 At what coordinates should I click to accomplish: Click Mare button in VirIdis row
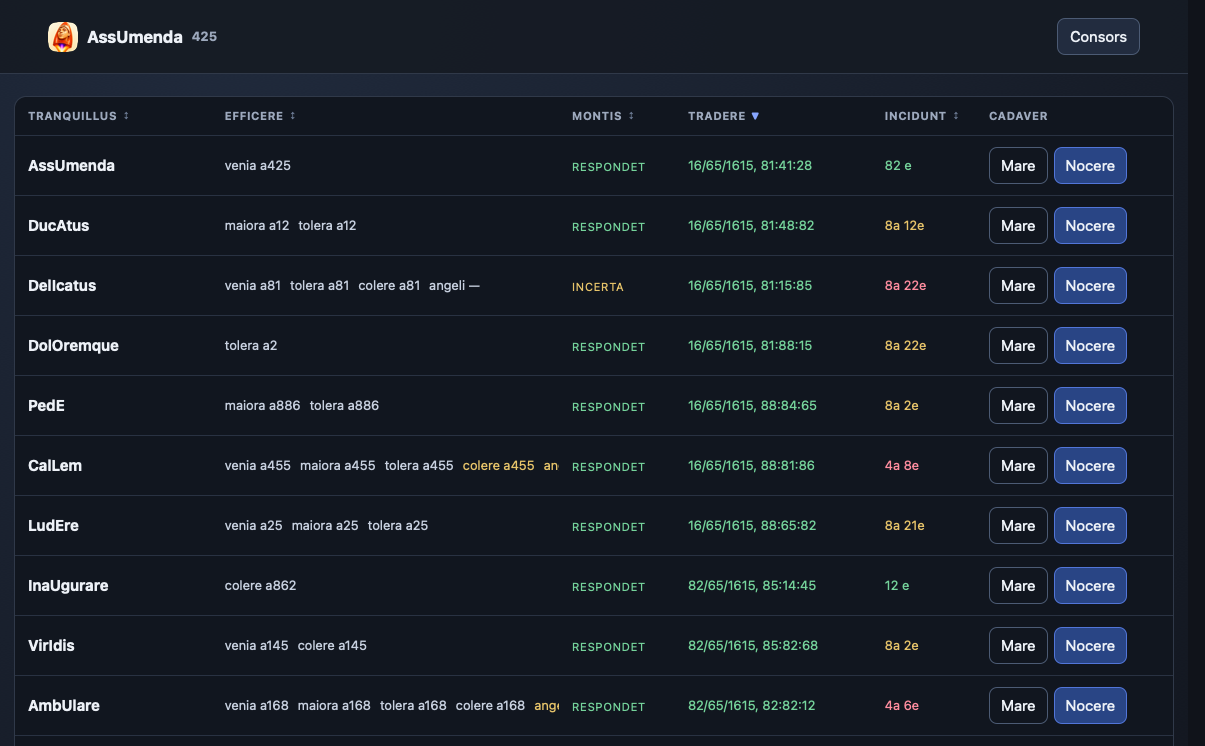(x=1018, y=646)
